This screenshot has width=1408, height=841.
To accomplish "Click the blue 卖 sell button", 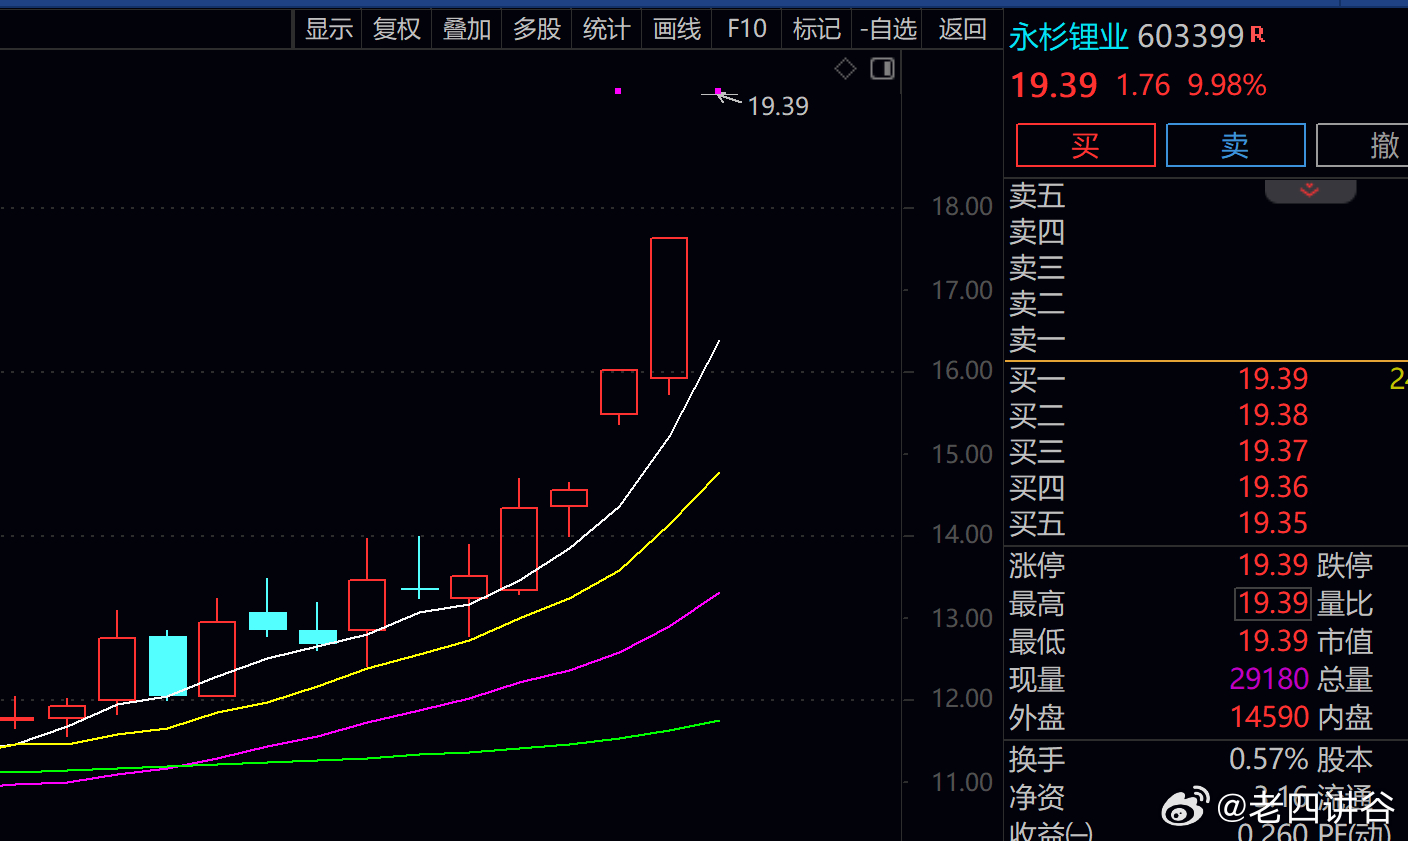I will click(x=1235, y=146).
